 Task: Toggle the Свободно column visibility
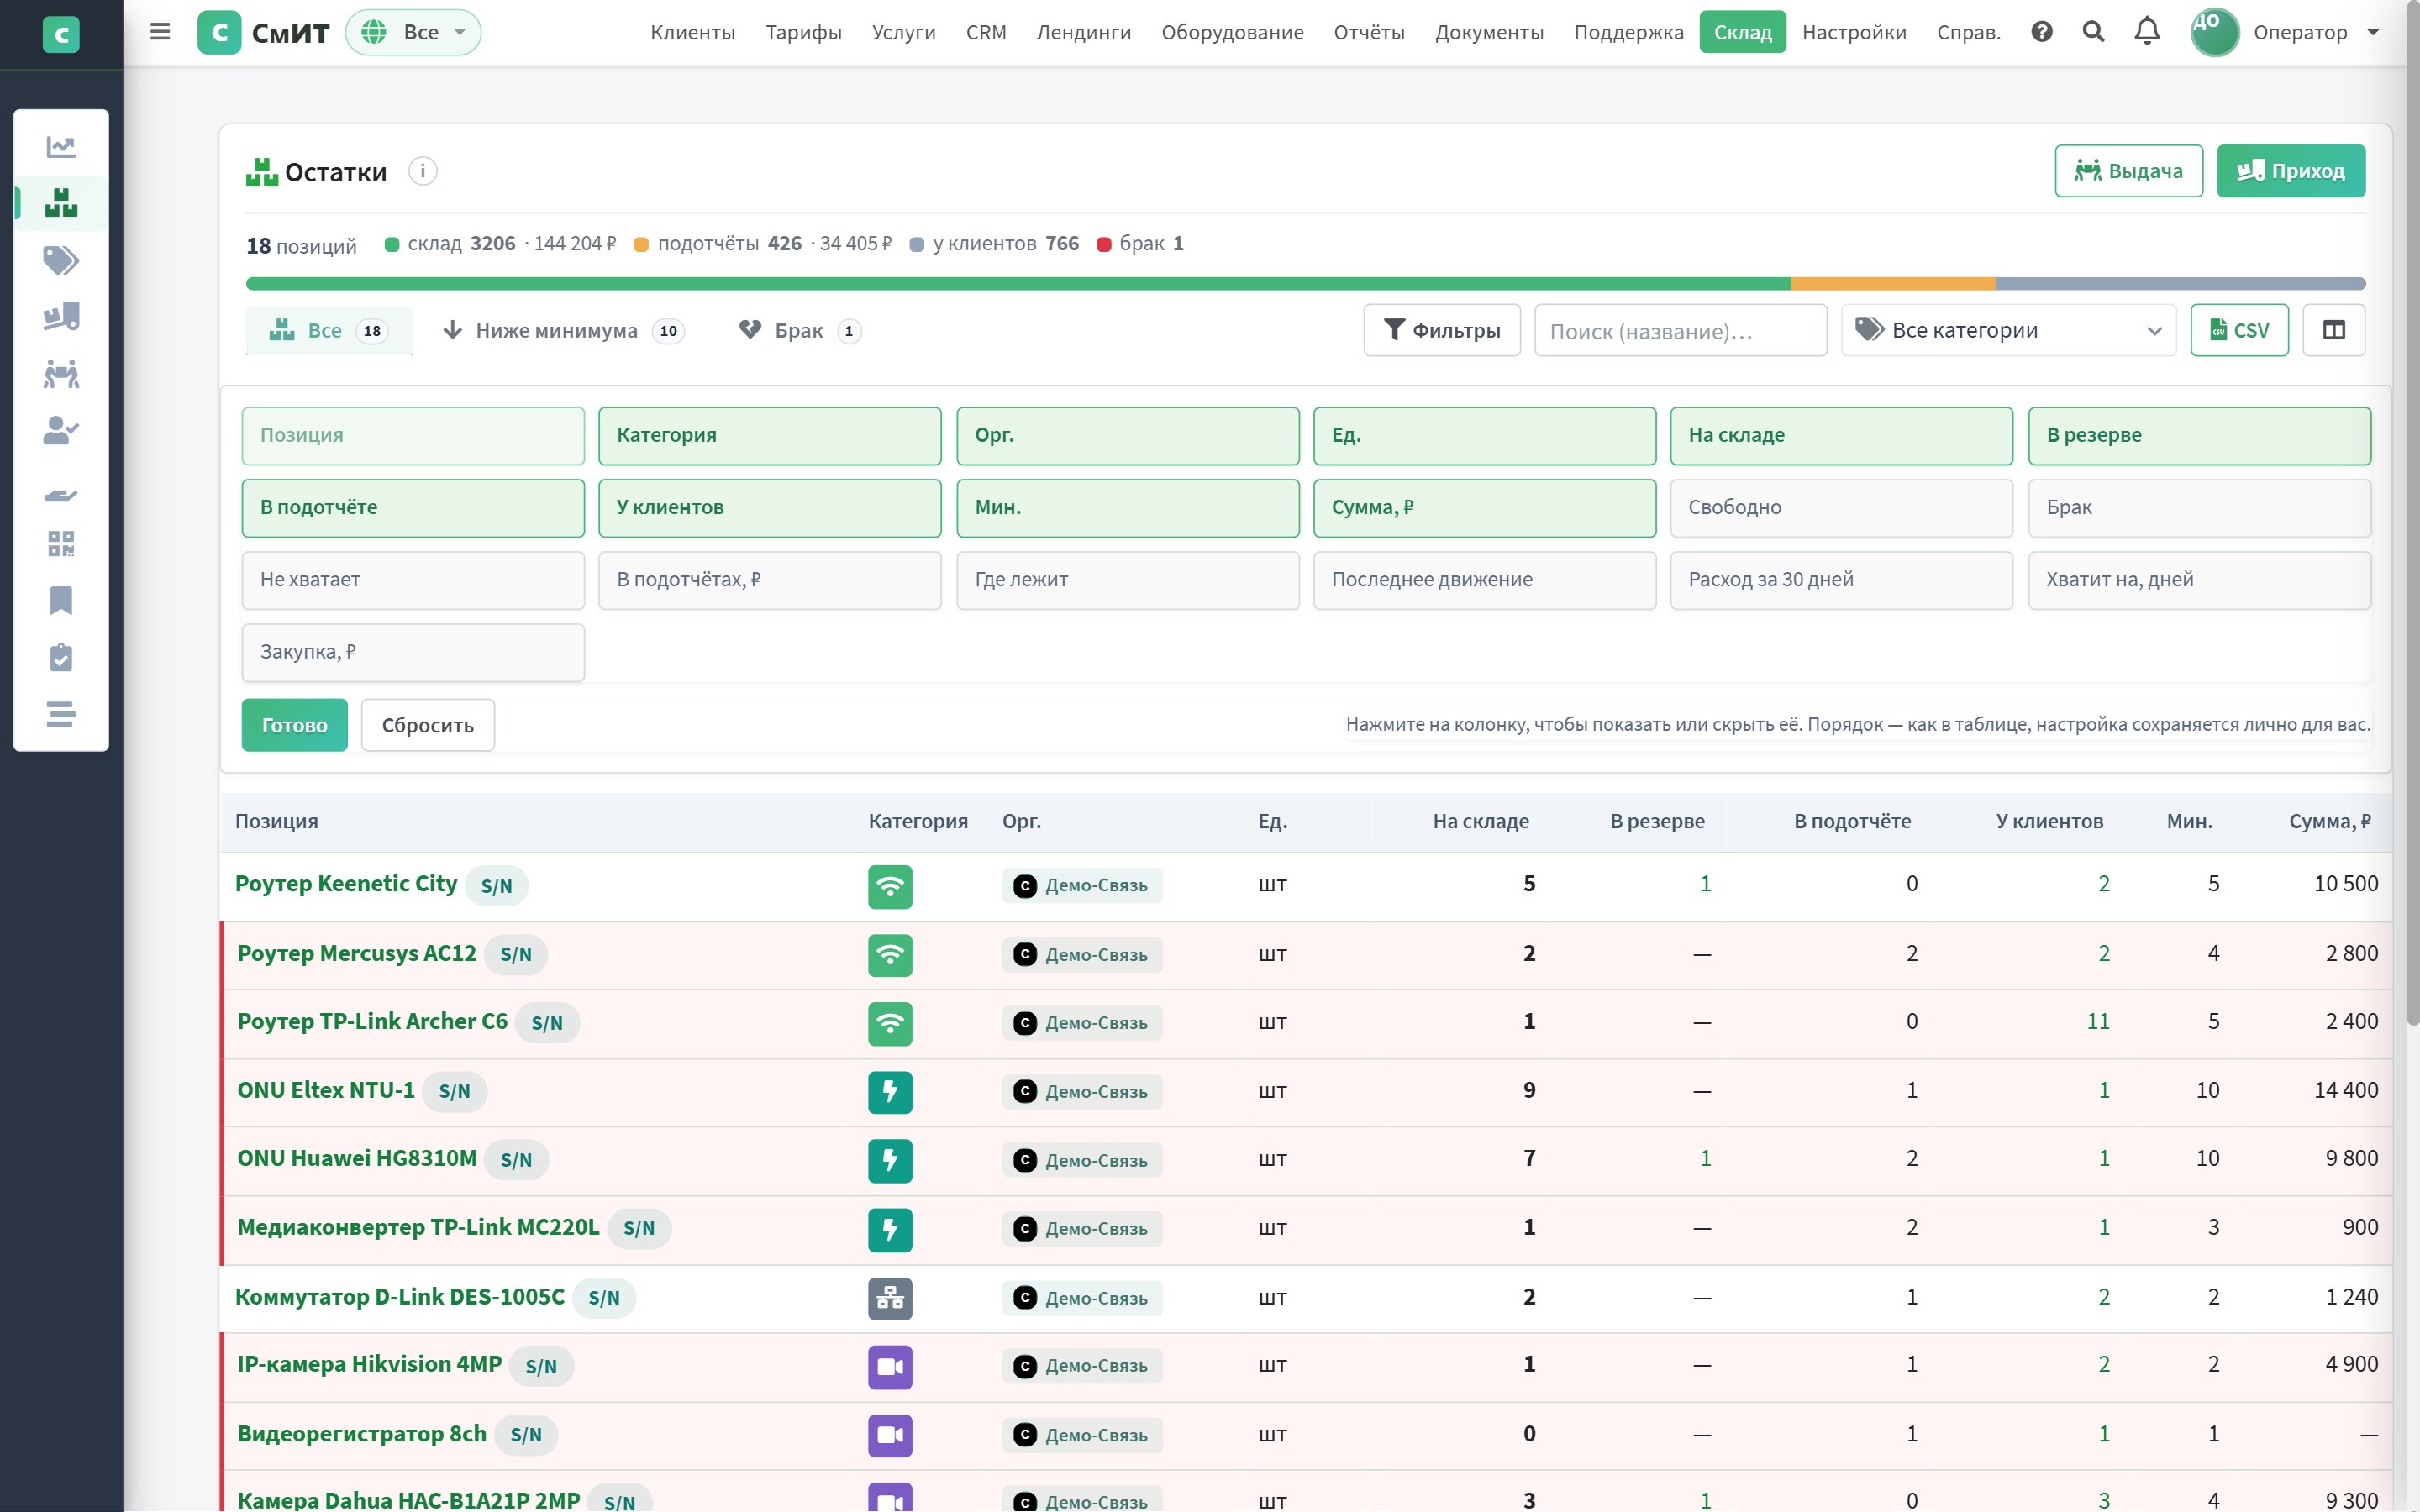(1841, 508)
